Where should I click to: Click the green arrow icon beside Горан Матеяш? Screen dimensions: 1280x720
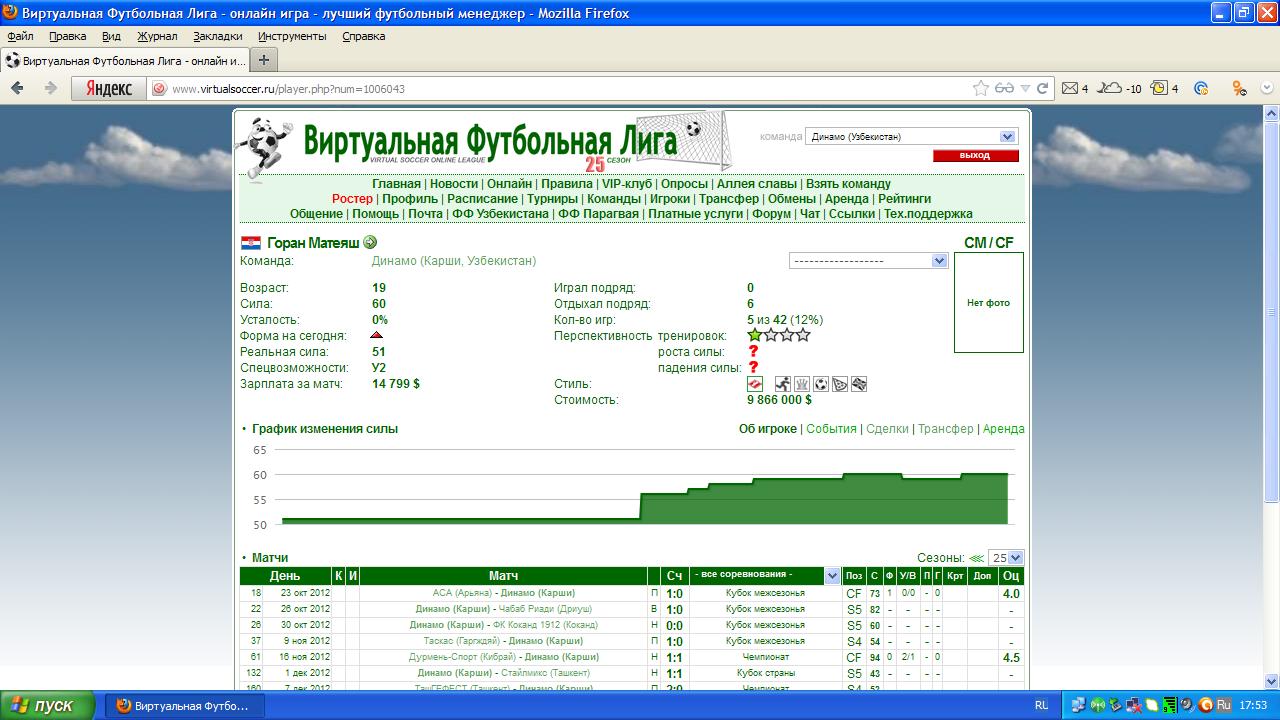pos(370,242)
